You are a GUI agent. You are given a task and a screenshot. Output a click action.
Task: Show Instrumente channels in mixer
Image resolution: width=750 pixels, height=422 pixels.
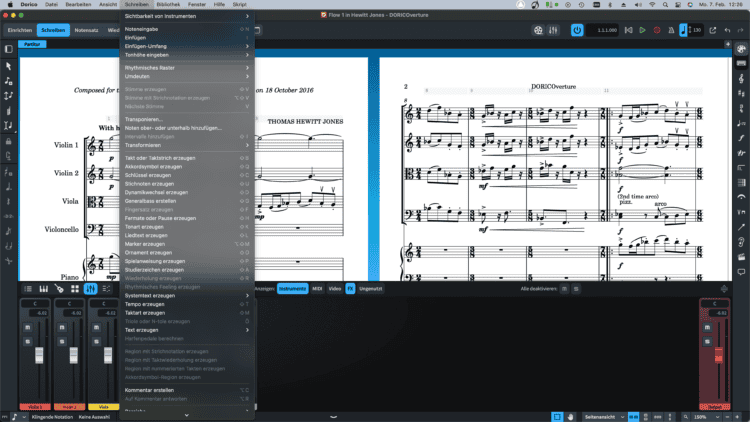[x=292, y=289]
